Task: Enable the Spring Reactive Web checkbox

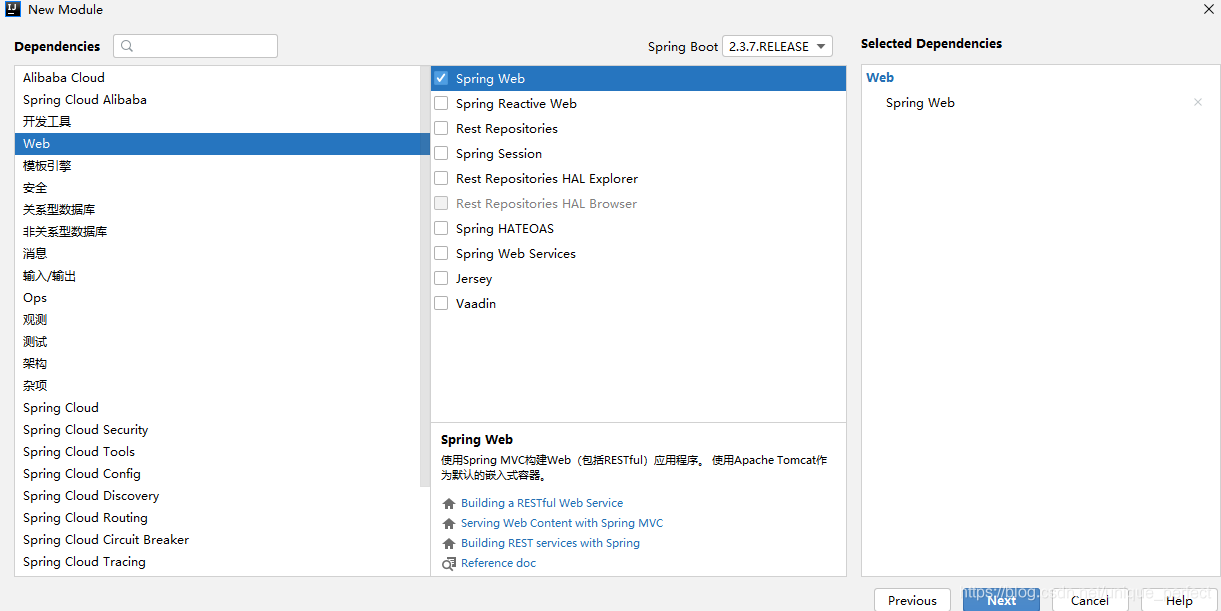Action: [x=441, y=103]
